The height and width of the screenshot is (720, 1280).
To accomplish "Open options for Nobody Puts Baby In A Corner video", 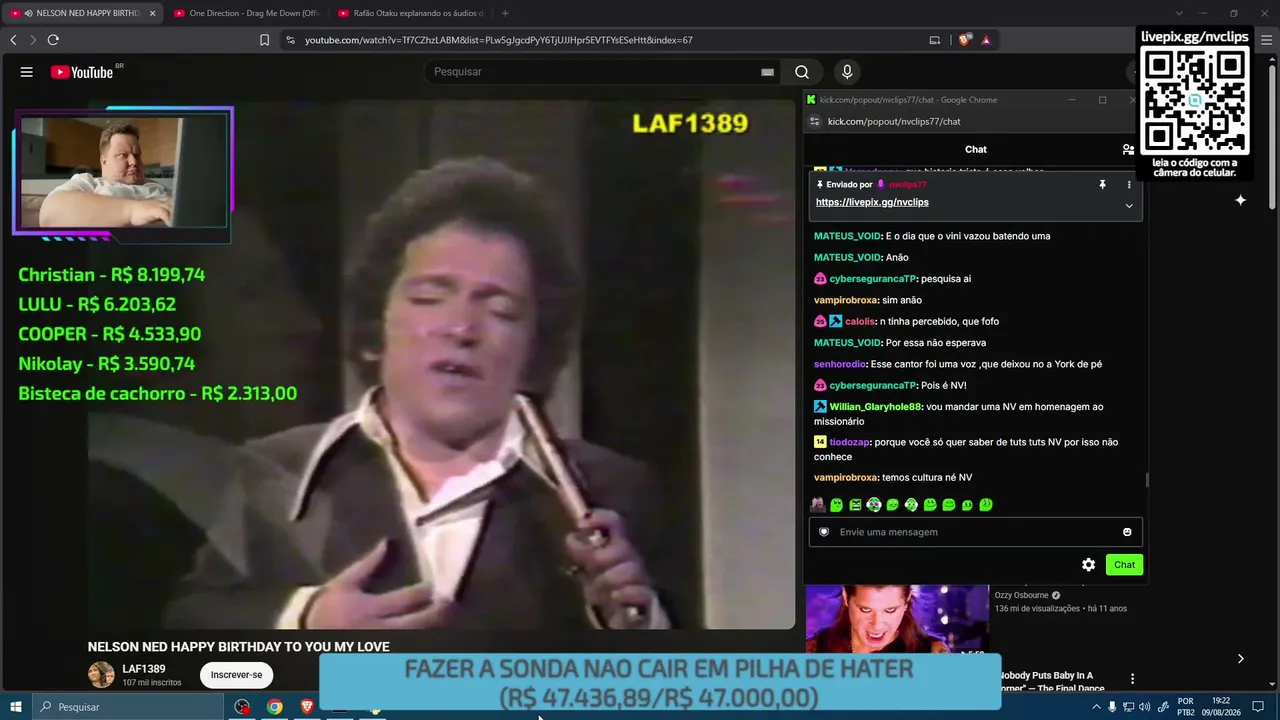I will [x=1132, y=679].
